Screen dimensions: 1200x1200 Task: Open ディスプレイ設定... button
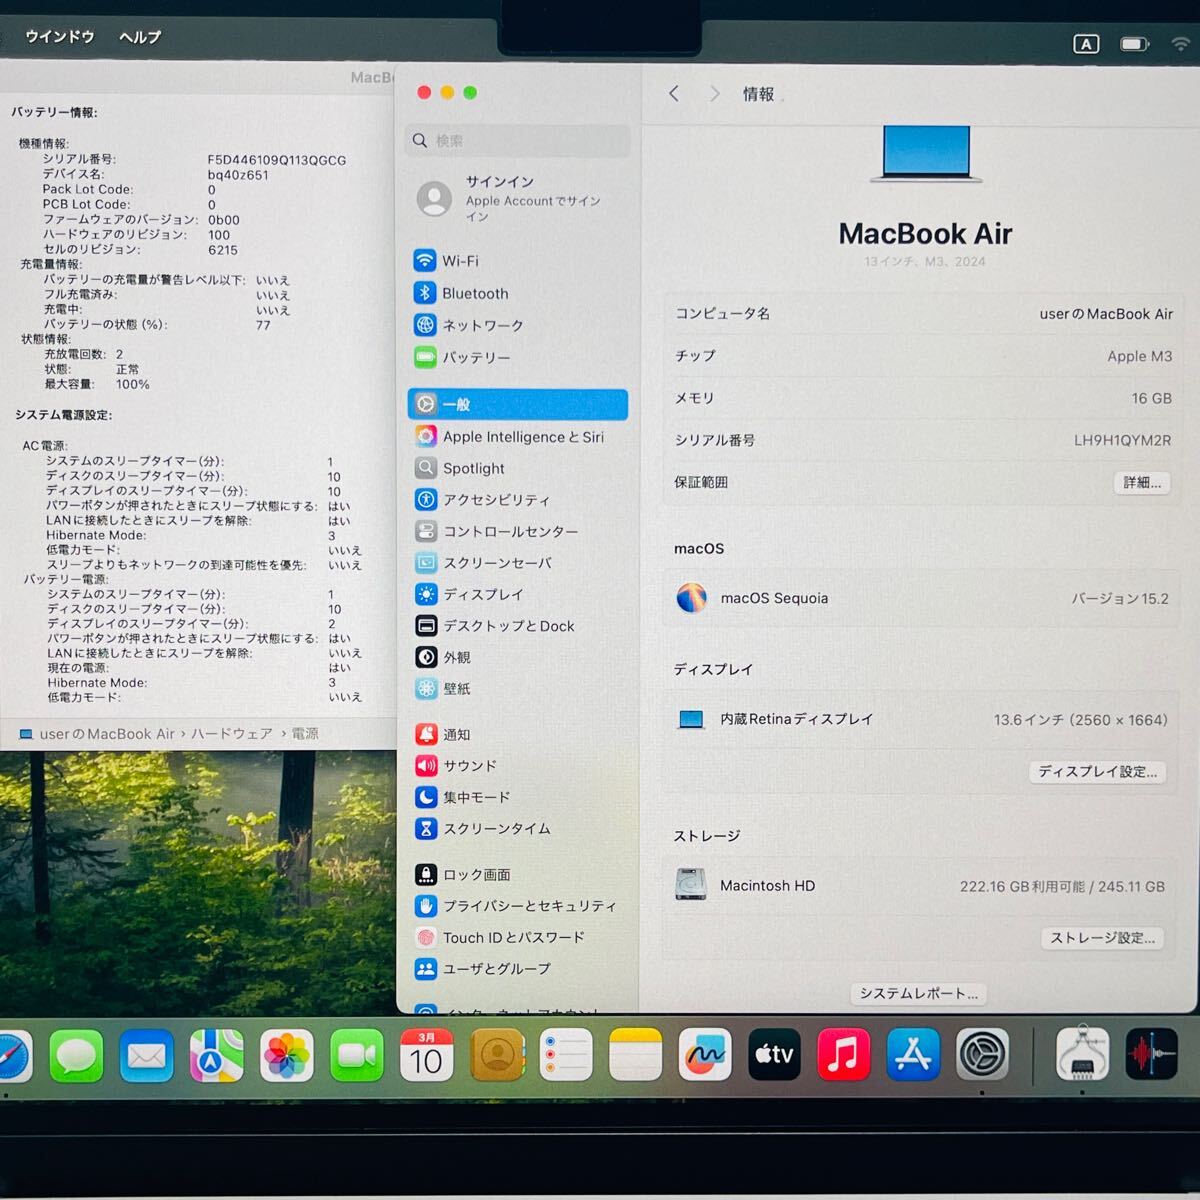click(1097, 772)
